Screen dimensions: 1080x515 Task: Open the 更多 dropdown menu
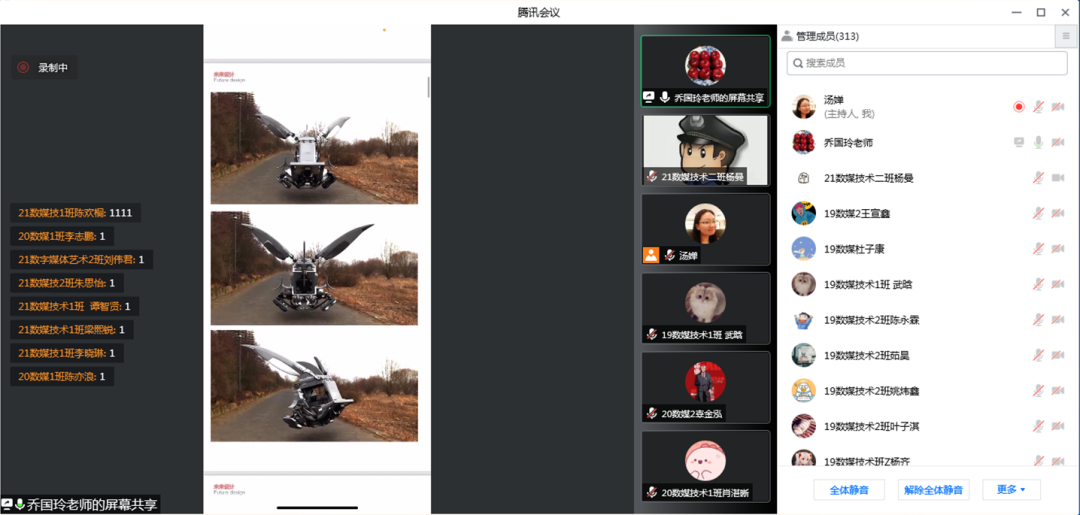[x=1011, y=490]
